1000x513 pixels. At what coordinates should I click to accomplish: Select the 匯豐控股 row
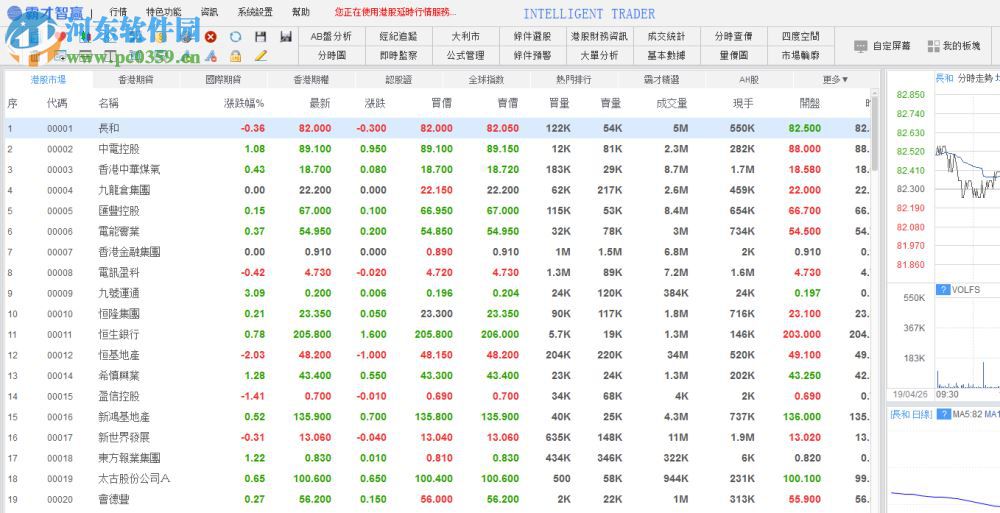(x=438, y=211)
